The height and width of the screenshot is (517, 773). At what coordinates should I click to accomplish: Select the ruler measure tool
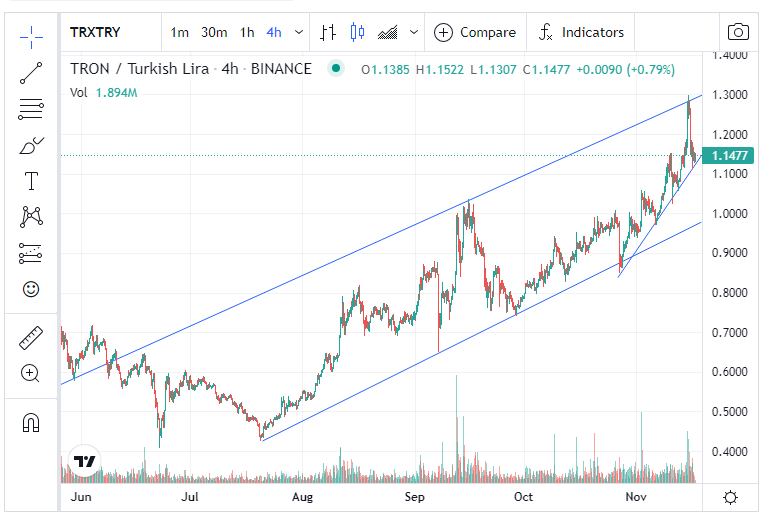(x=31, y=338)
